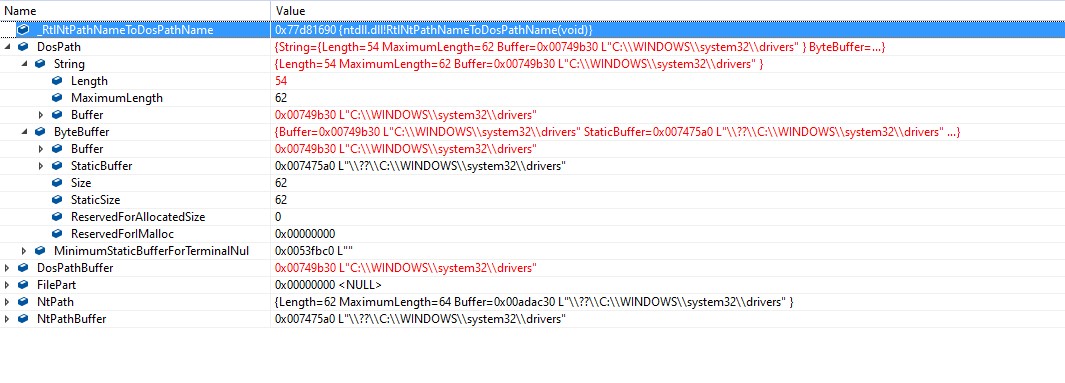1065x383 pixels.
Task: Click the Length field cube icon
Action: tap(57, 81)
